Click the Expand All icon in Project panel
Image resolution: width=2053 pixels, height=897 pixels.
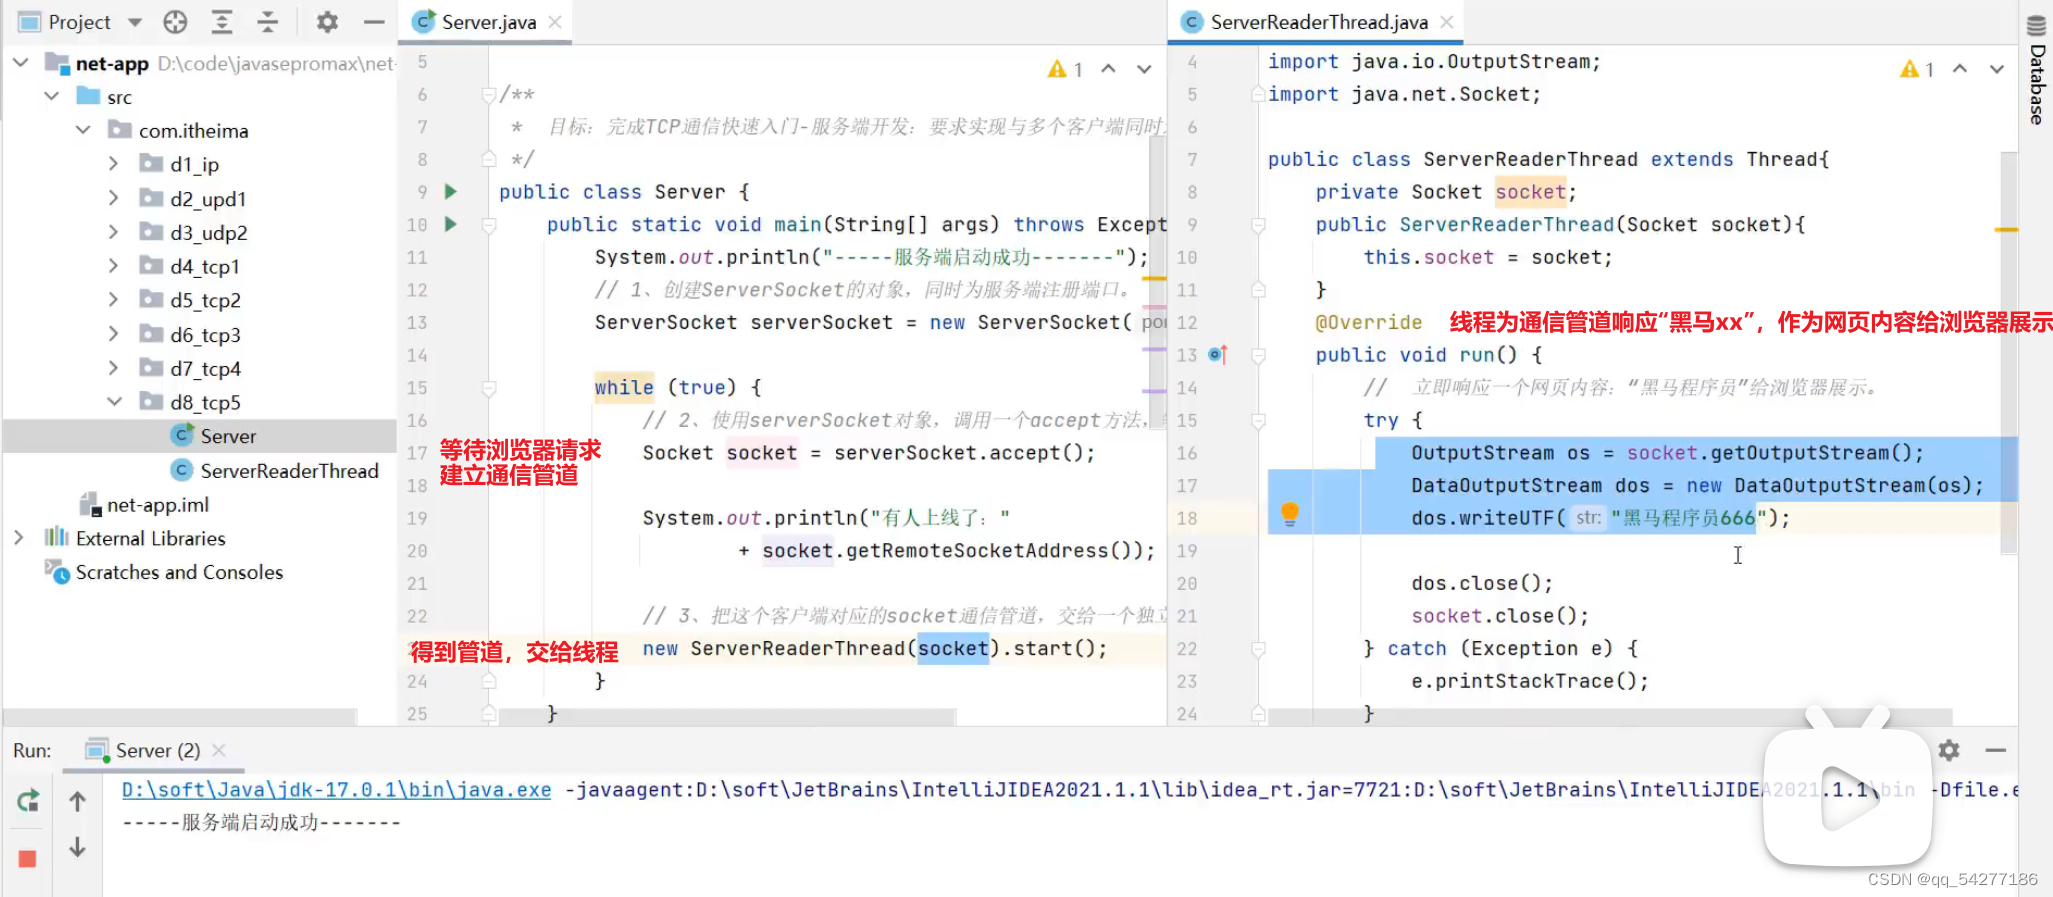[x=222, y=22]
